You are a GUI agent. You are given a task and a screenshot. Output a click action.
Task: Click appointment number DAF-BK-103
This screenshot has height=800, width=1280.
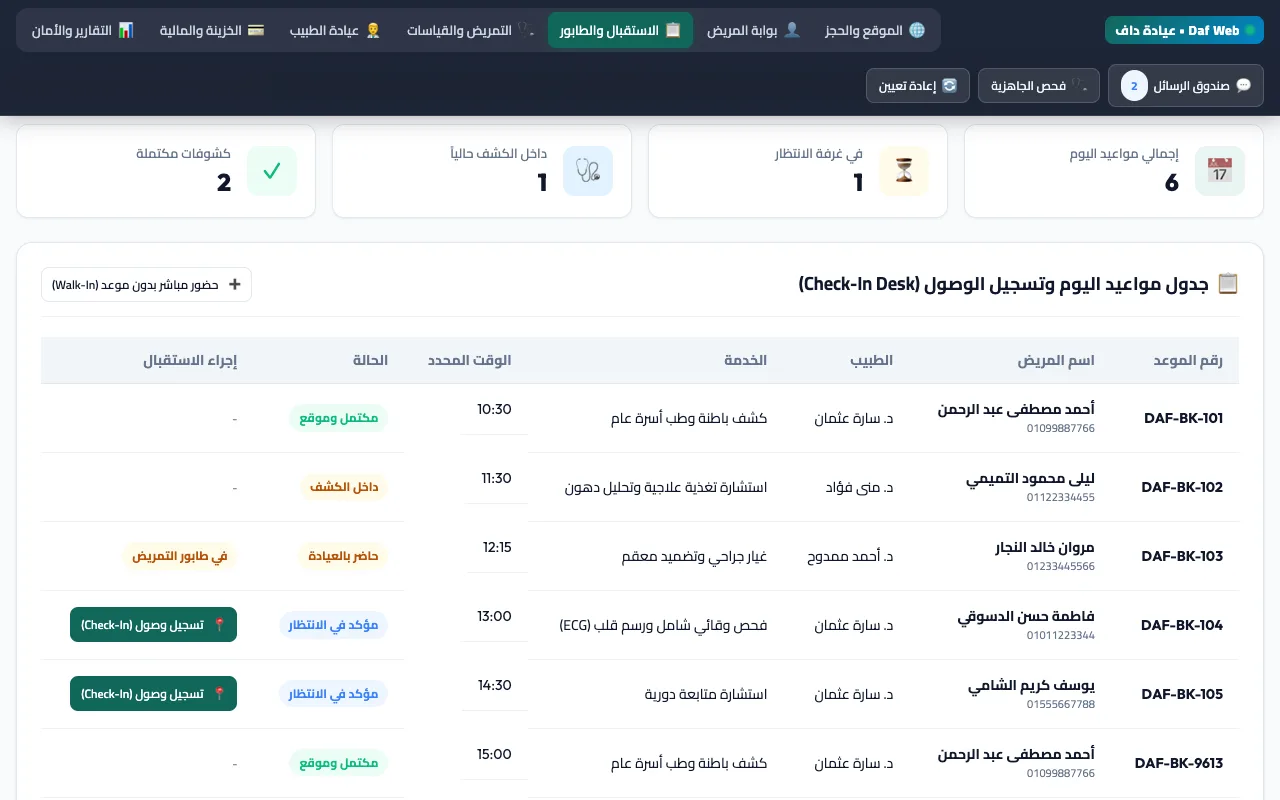[x=1182, y=556]
